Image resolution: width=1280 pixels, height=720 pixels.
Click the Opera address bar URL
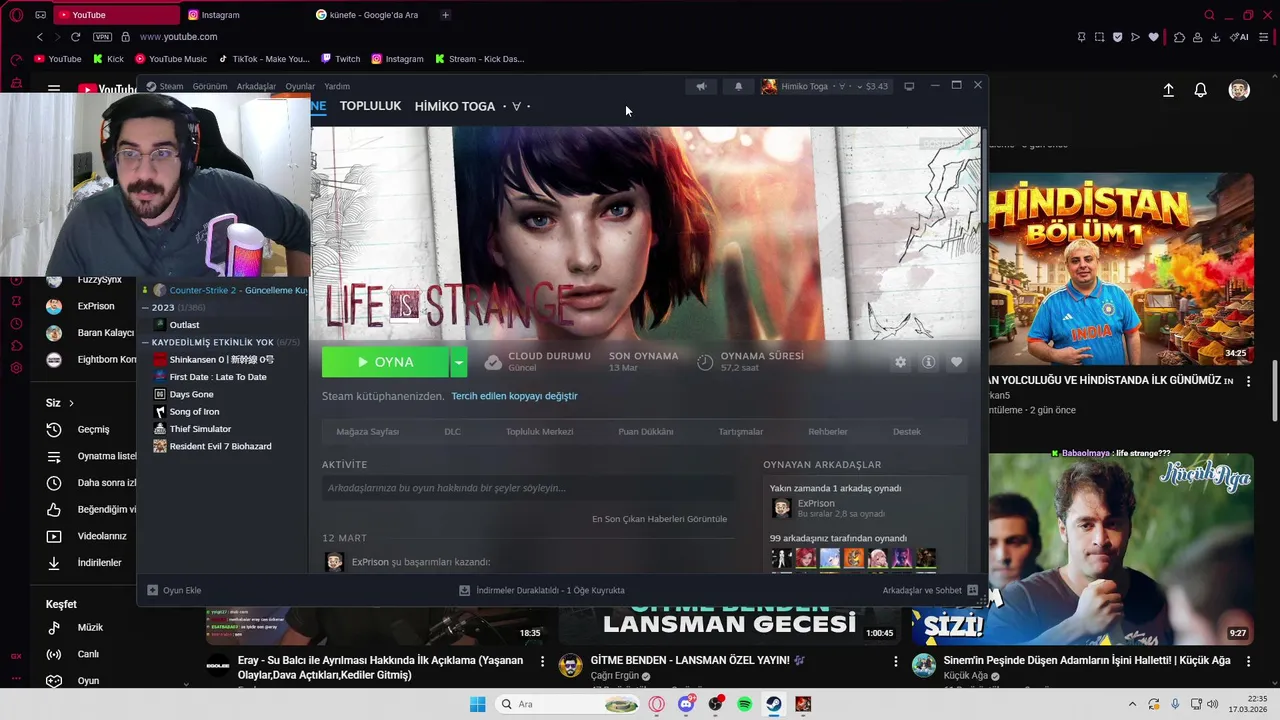178,37
